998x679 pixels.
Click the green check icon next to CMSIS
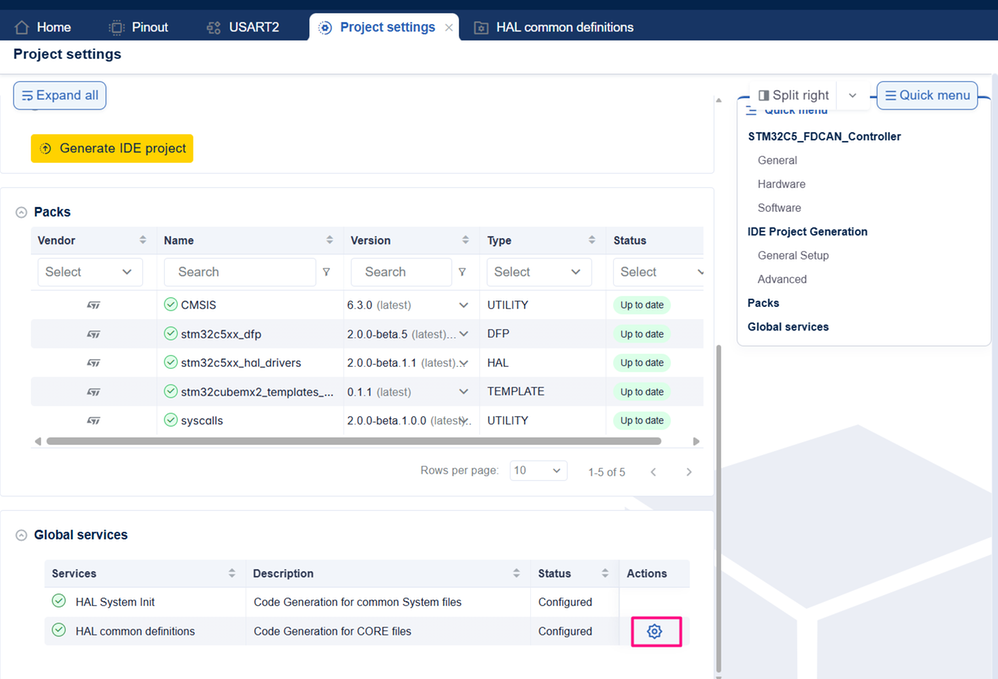pyautogui.click(x=171, y=304)
